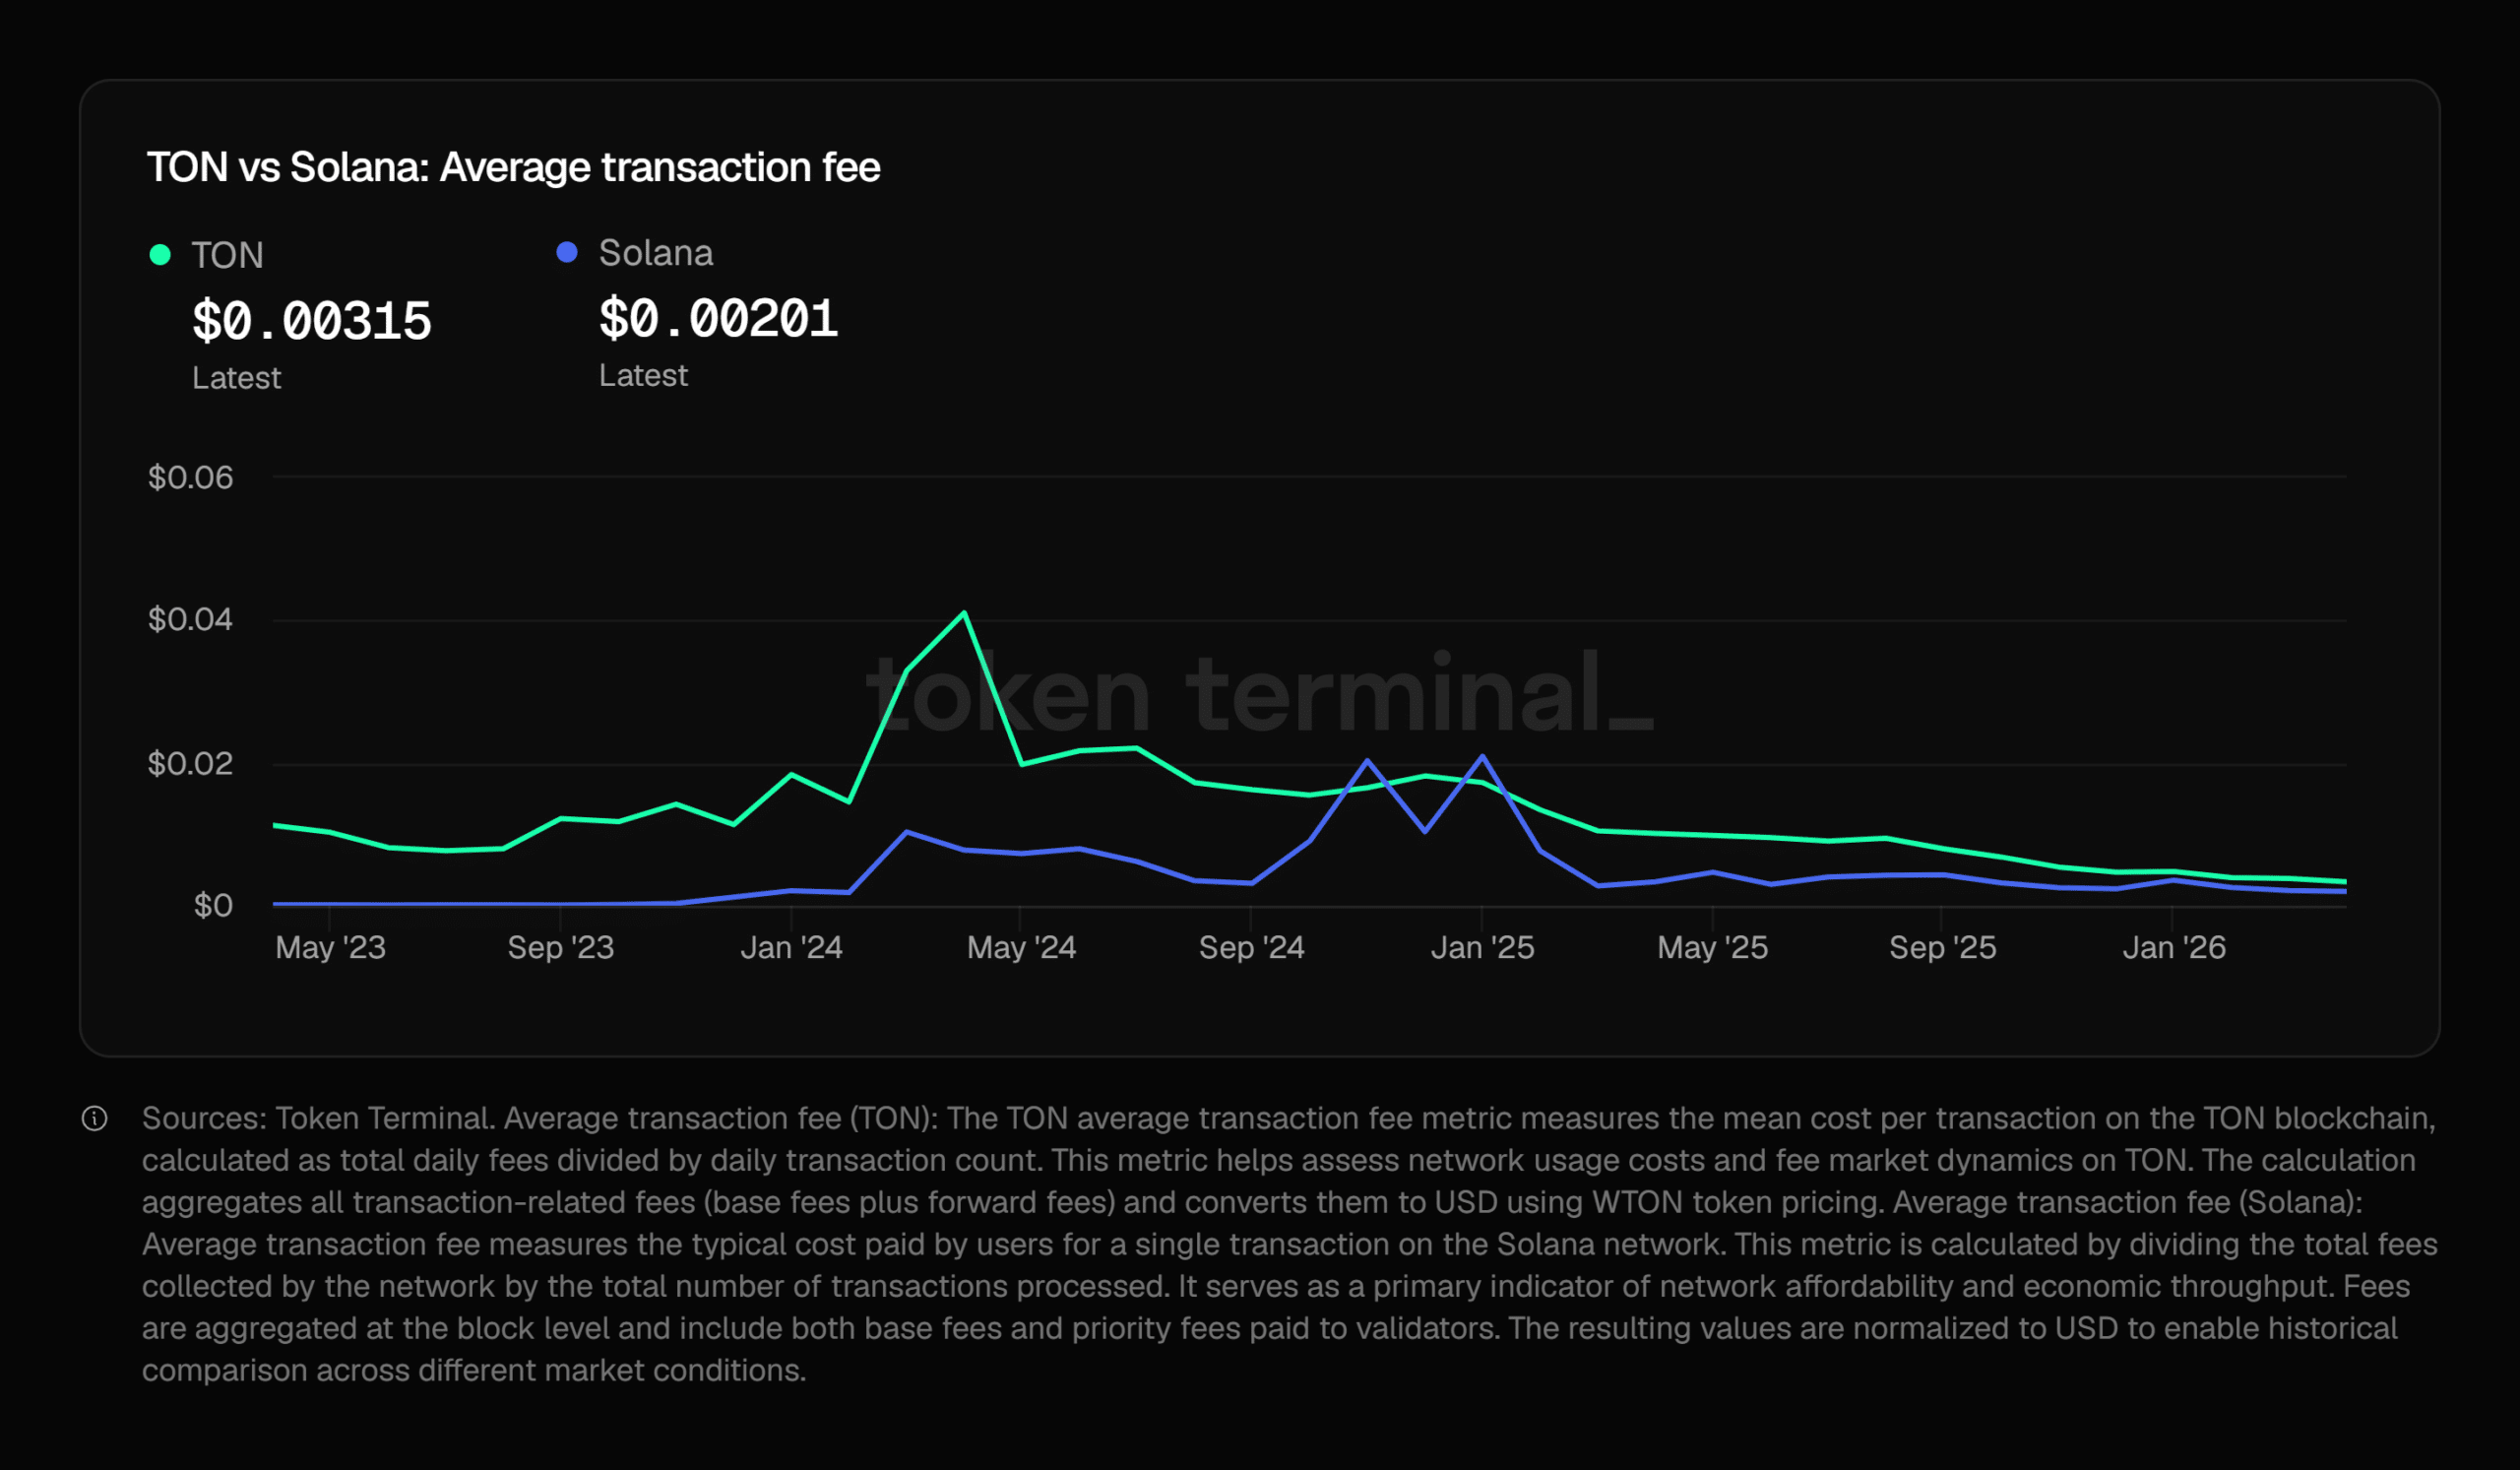Click the TON latest value $0.00315
The image size is (2520, 1470).
coord(311,321)
